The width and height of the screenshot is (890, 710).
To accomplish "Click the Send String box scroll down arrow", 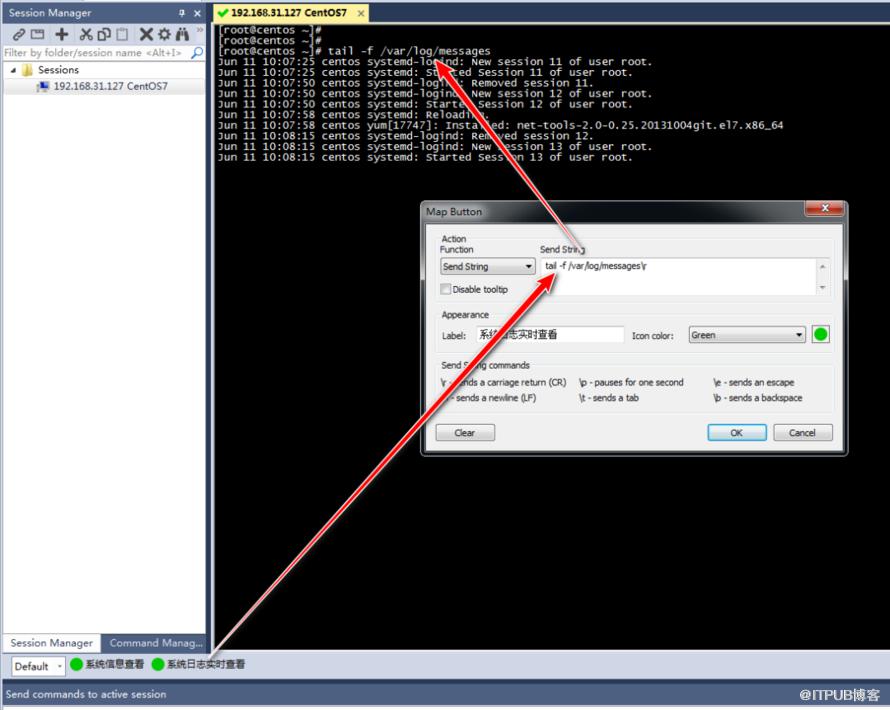I will [x=822, y=288].
